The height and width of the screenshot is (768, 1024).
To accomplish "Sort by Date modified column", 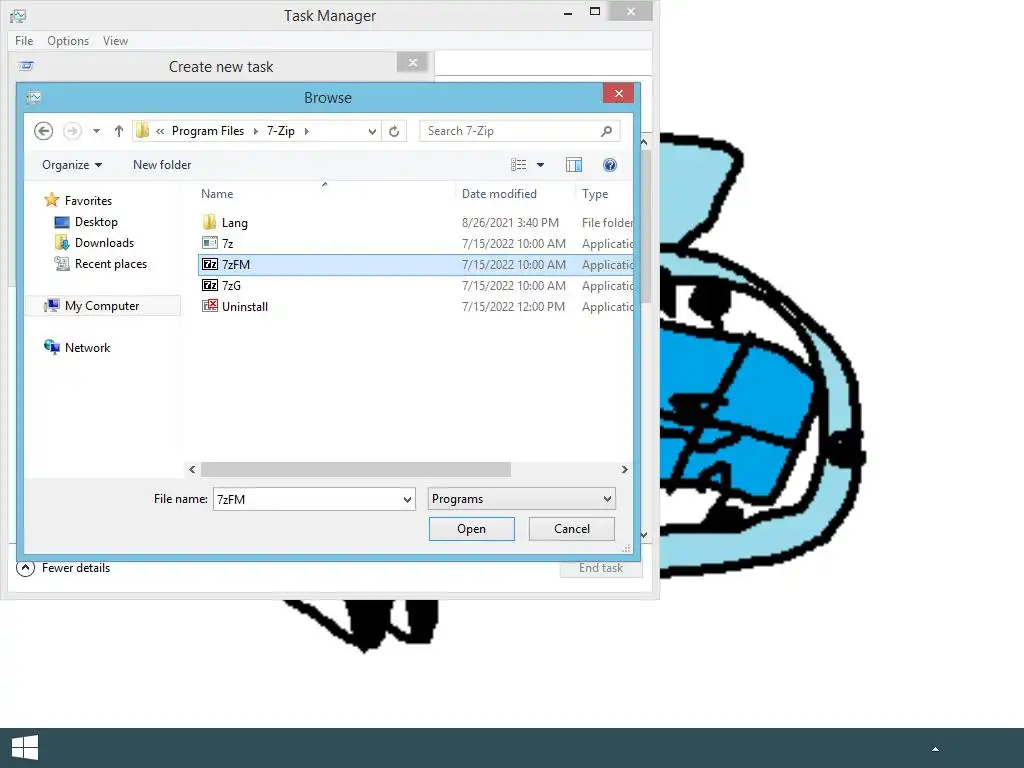I will [499, 194].
